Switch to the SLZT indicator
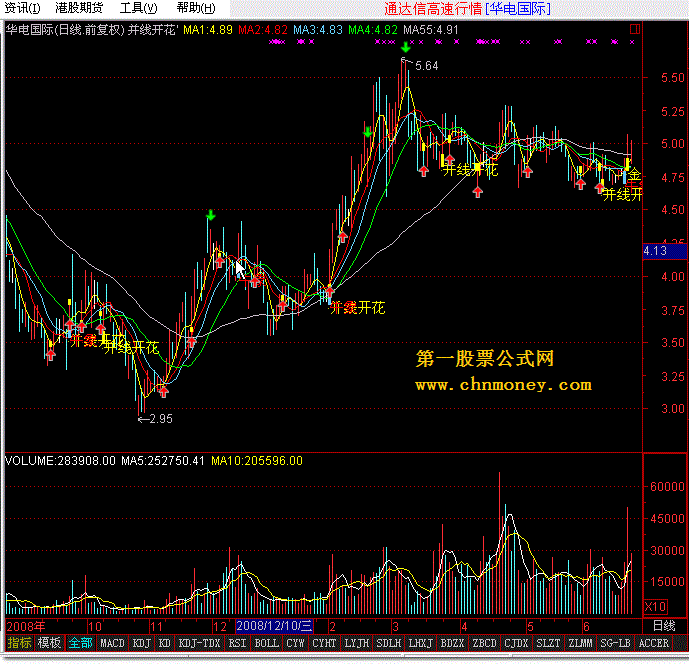Image resolution: width=689 pixels, height=664 pixels. (548, 643)
